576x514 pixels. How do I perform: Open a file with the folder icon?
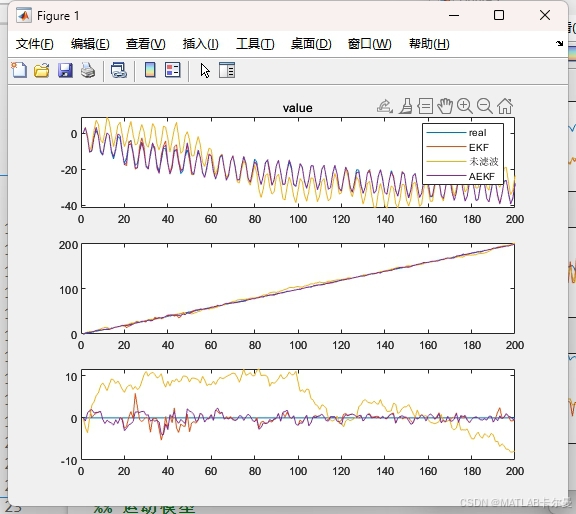(42, 70)
